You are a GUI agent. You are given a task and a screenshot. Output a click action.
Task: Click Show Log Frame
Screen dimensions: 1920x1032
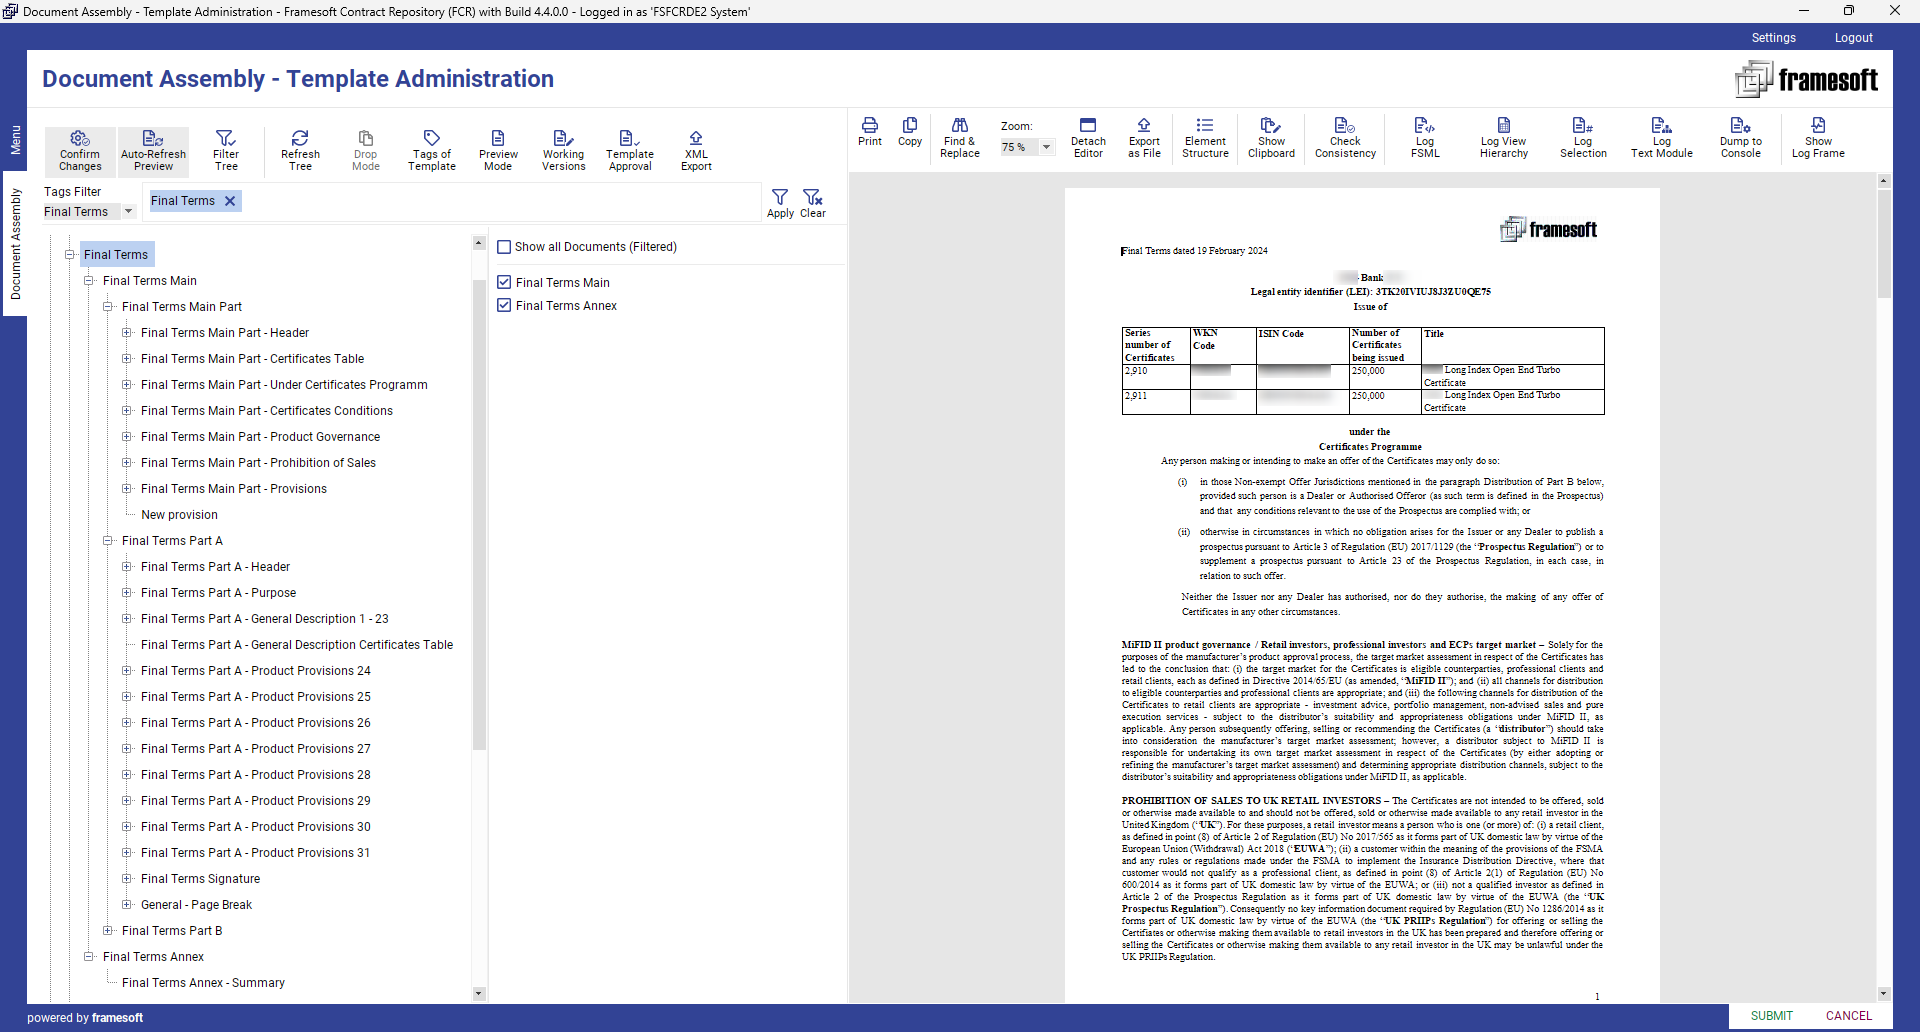coord(1818,138)
